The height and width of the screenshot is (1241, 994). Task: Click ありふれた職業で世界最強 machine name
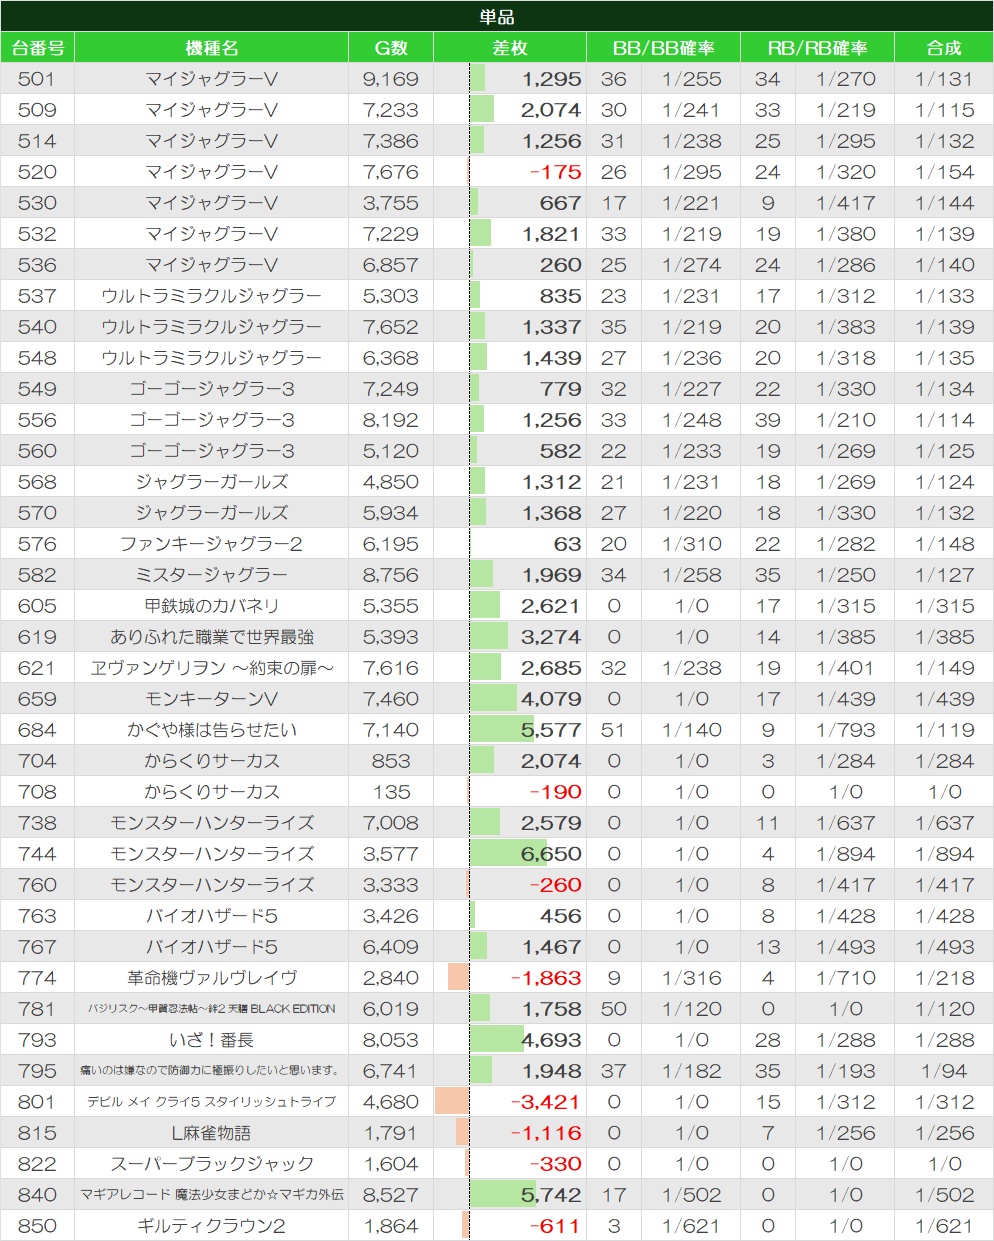211,637
